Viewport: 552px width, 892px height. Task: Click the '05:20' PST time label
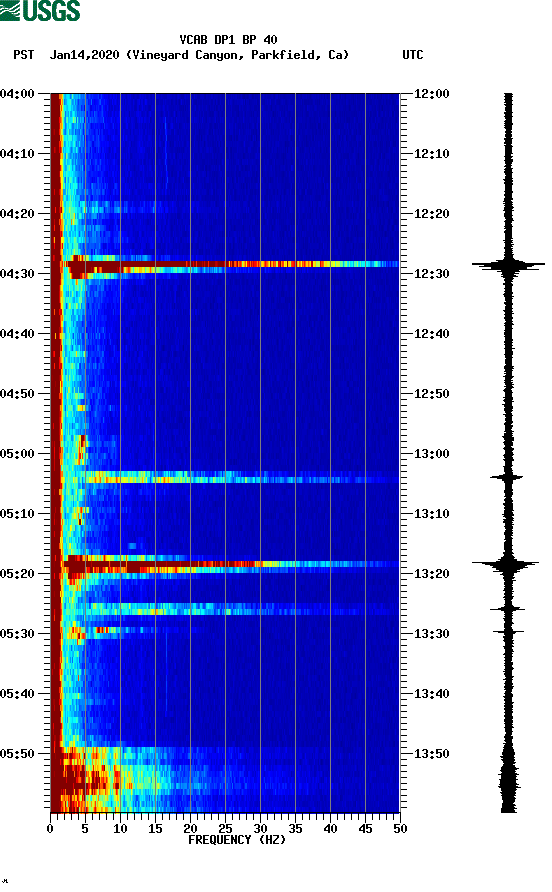pos(17,574)
